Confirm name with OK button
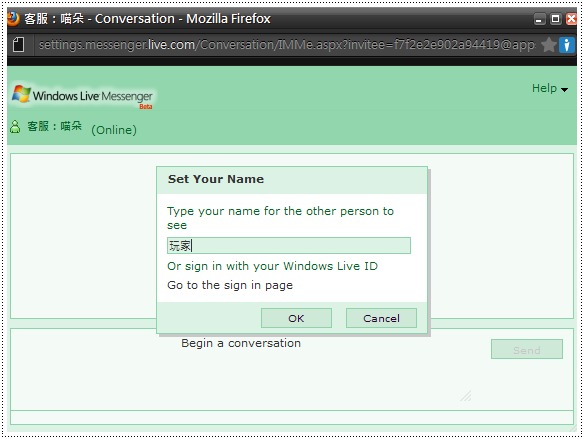 point(296,318)
